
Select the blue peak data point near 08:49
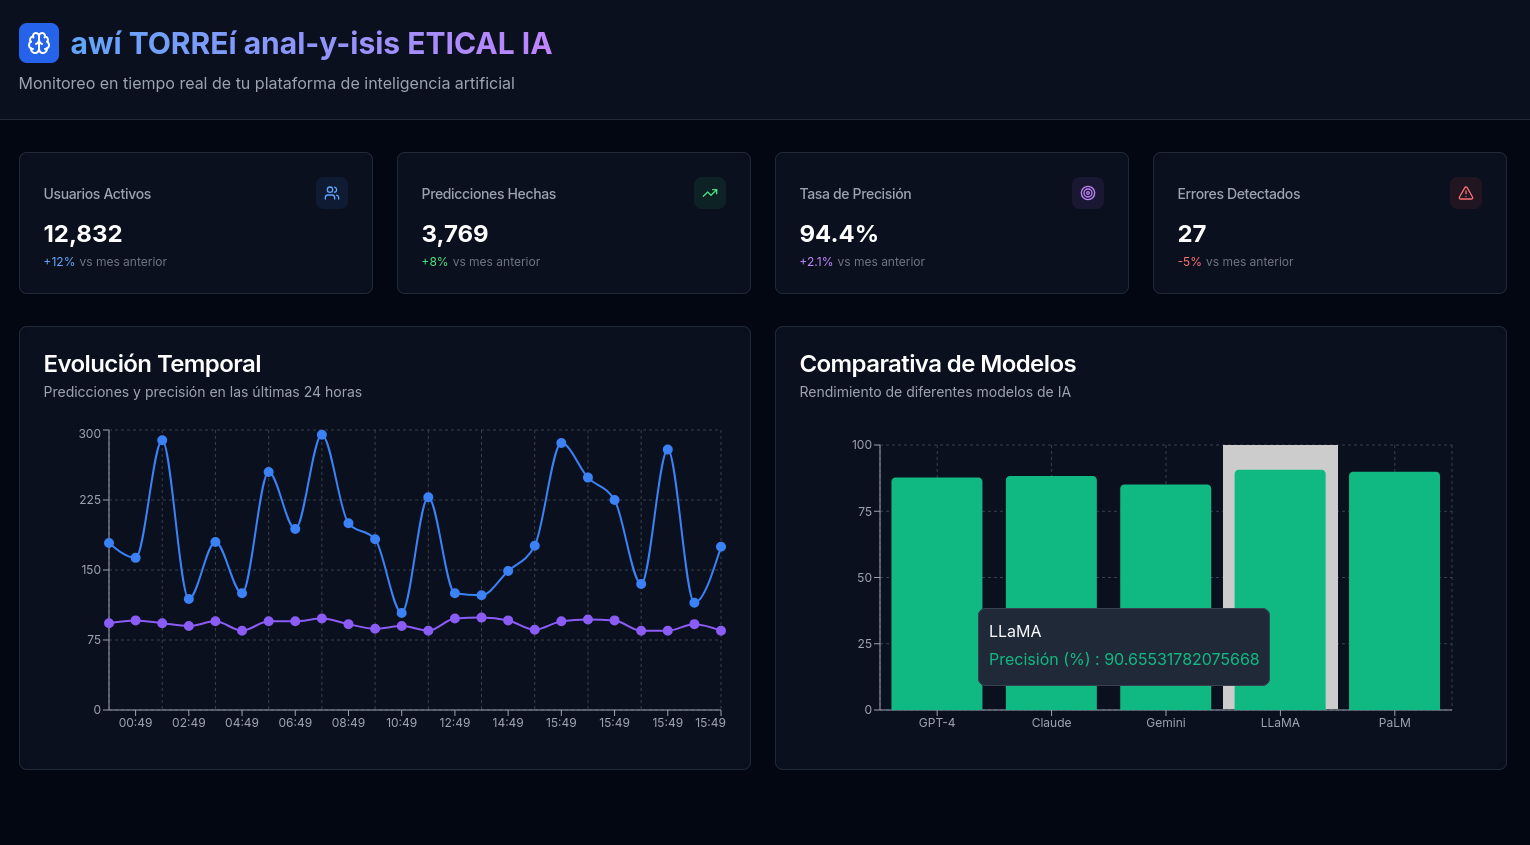(321, 434)
